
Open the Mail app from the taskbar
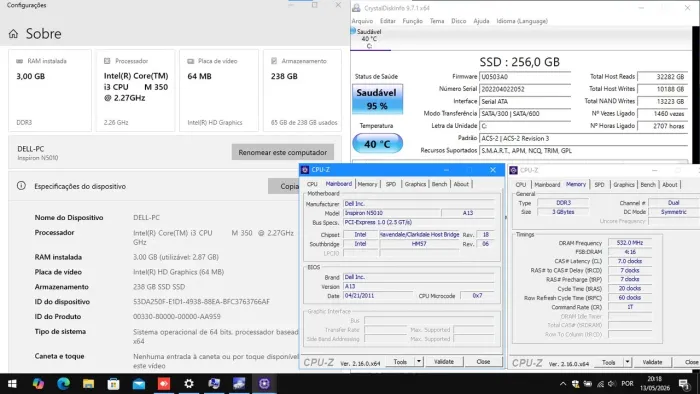click(x=139, y=384)
